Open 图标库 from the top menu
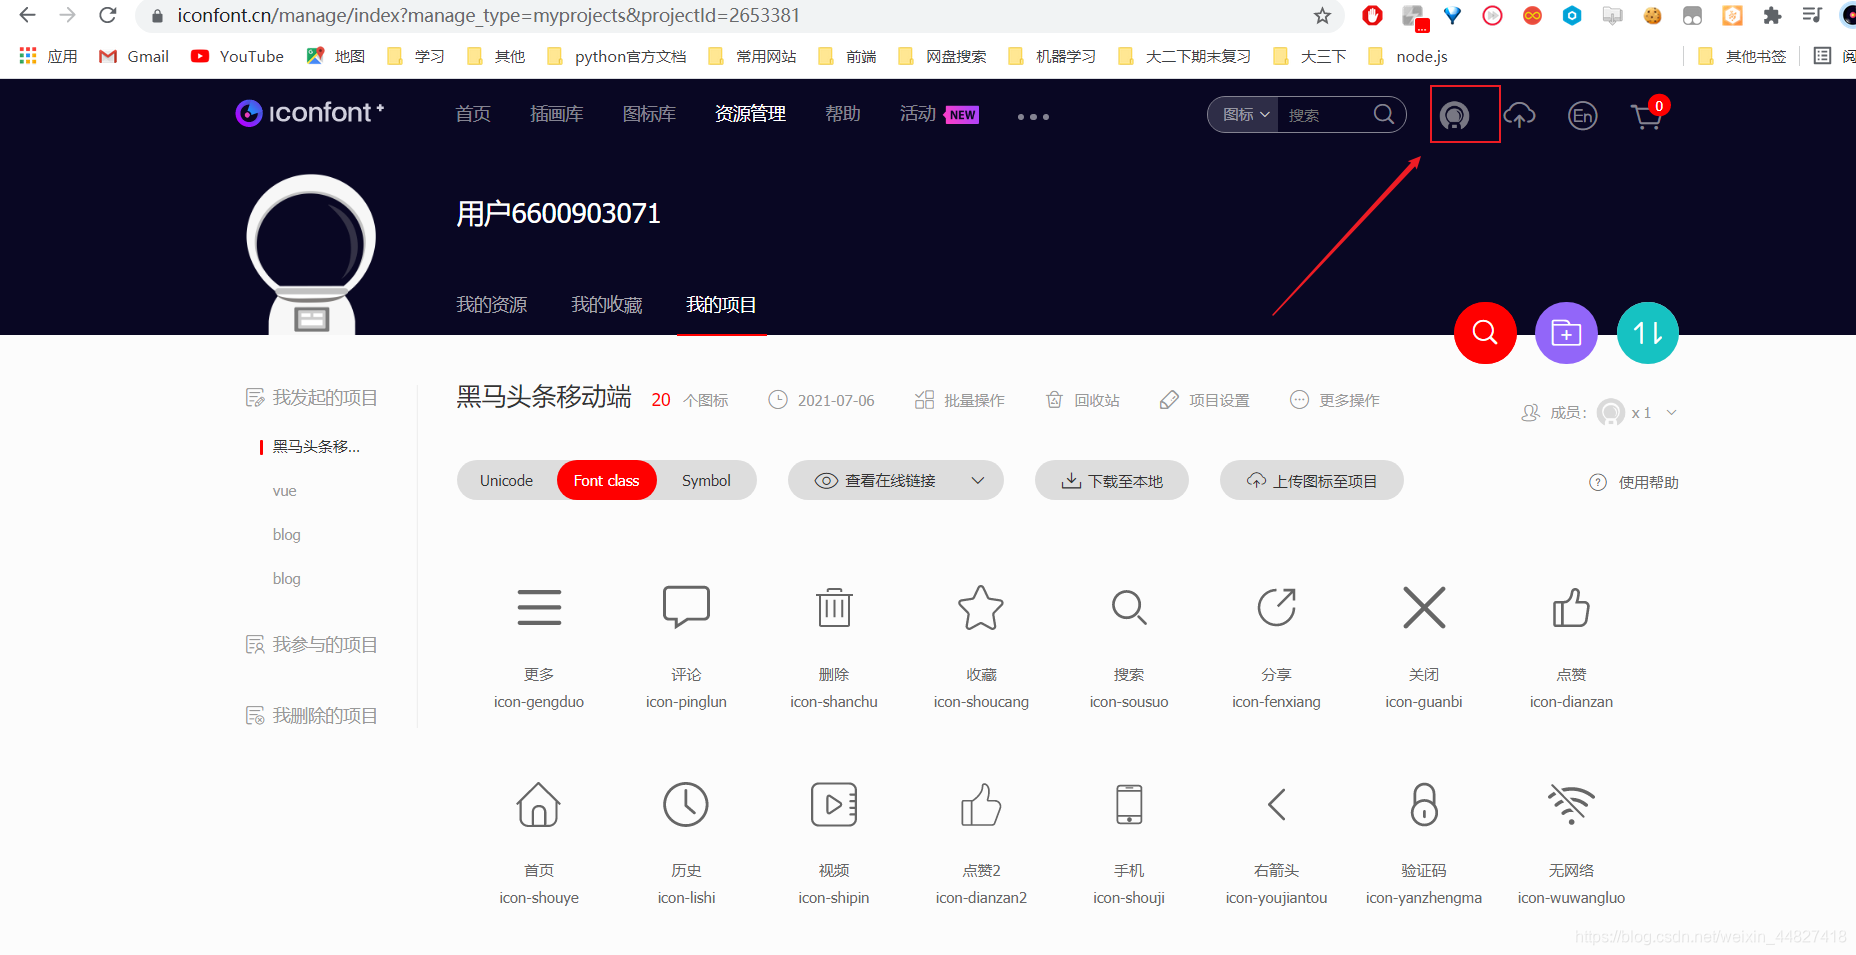This screenshot has width=1856, height=955. click(649, 114)
